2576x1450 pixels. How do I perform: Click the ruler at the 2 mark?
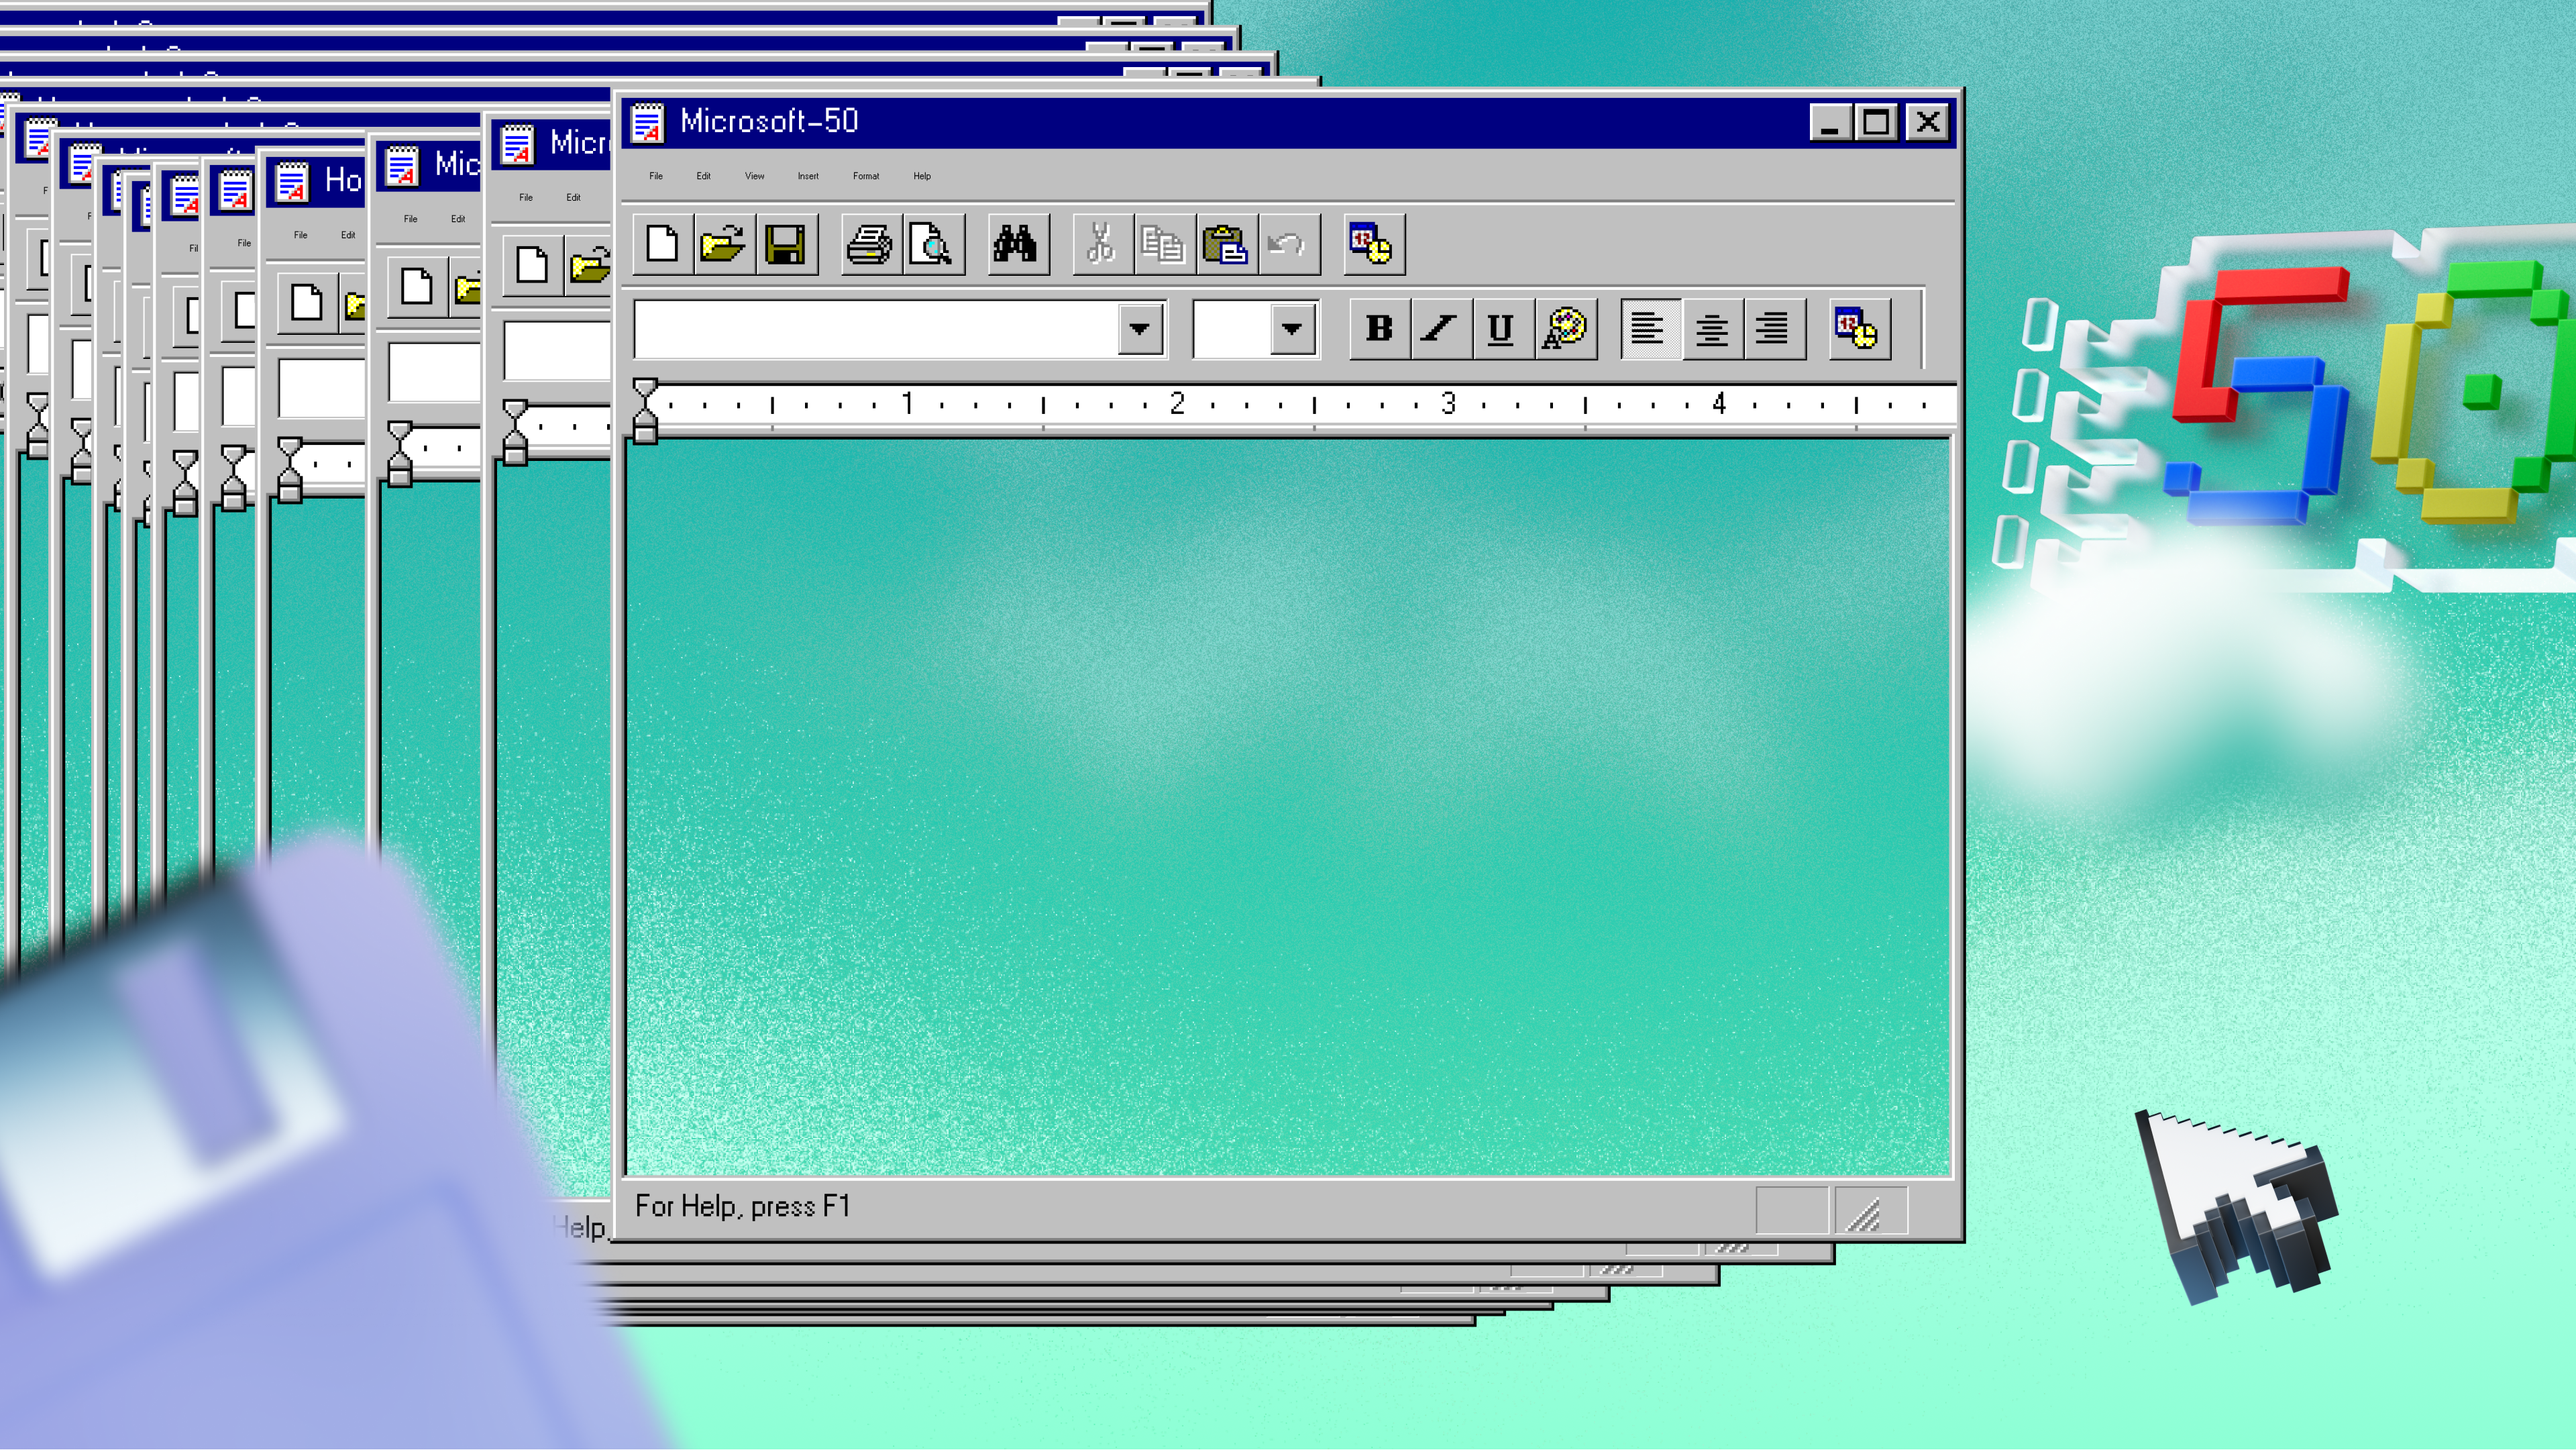tap(1178, 403)
